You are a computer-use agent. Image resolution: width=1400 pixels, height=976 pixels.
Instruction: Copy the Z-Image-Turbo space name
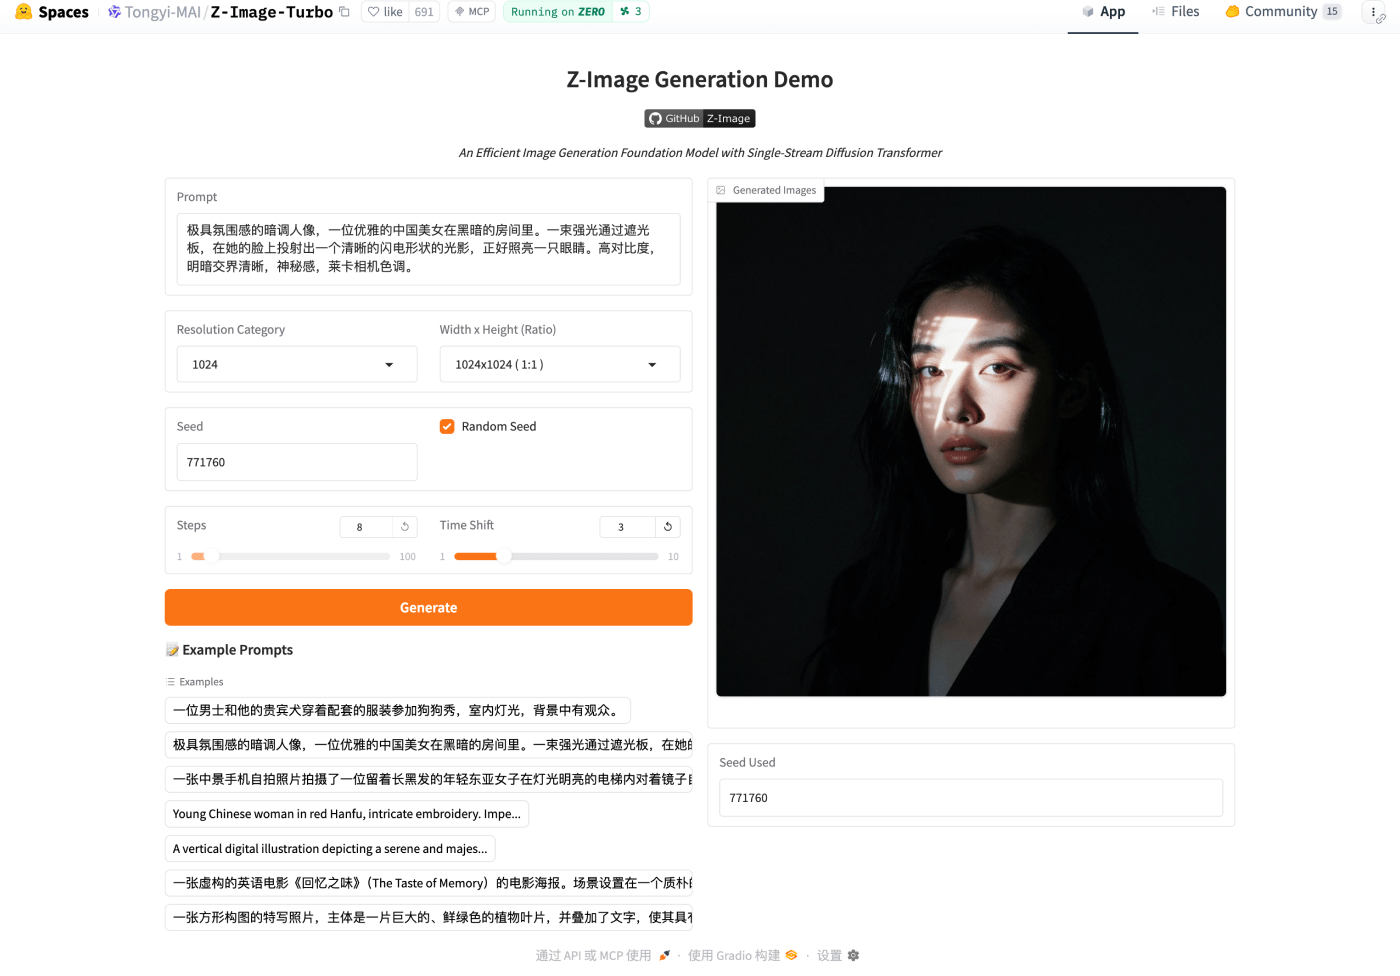coord(345,12)
